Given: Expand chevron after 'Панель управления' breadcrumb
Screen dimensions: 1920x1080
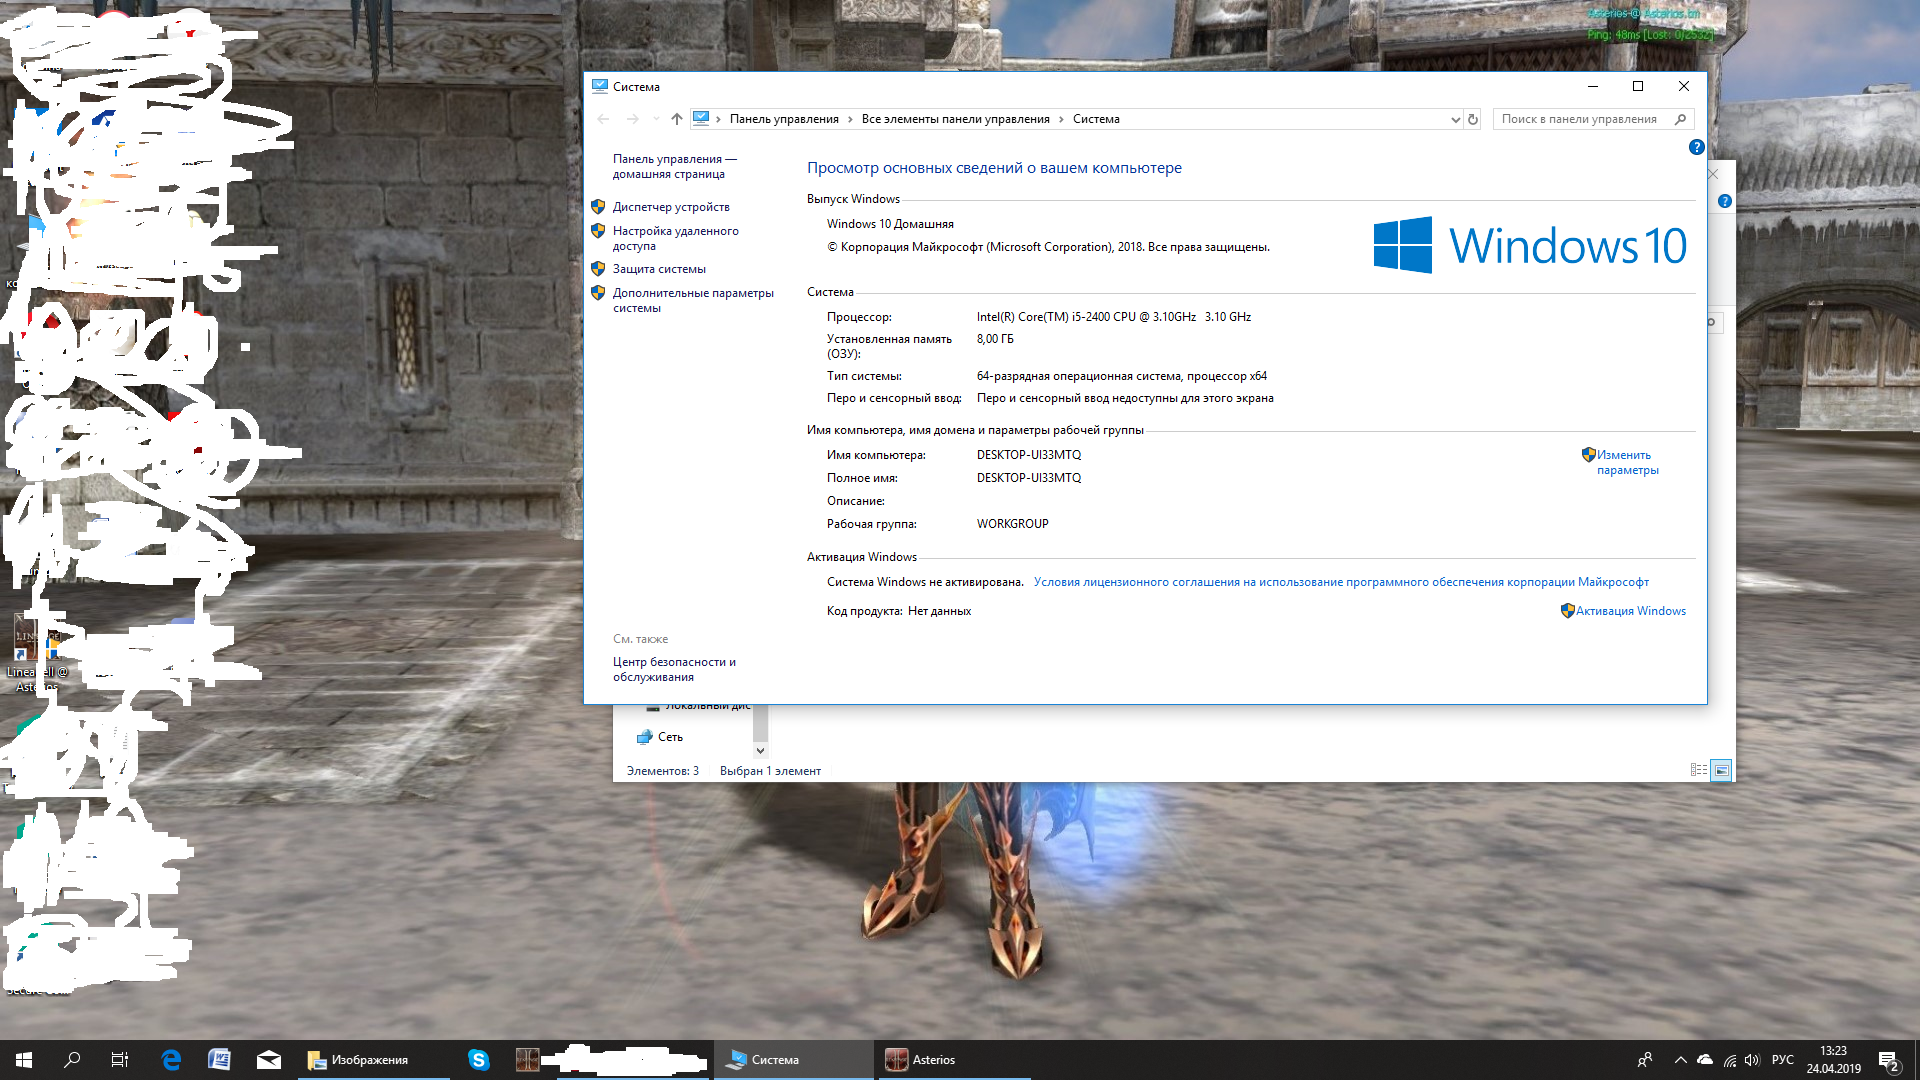Looking at the screenshot, I should (850, 119).
